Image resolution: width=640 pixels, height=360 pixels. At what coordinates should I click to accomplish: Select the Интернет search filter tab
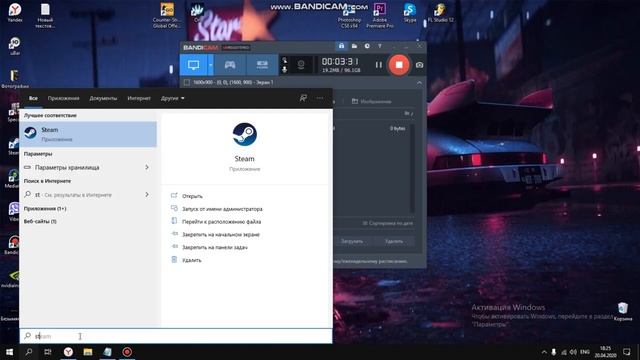point(139,98)
